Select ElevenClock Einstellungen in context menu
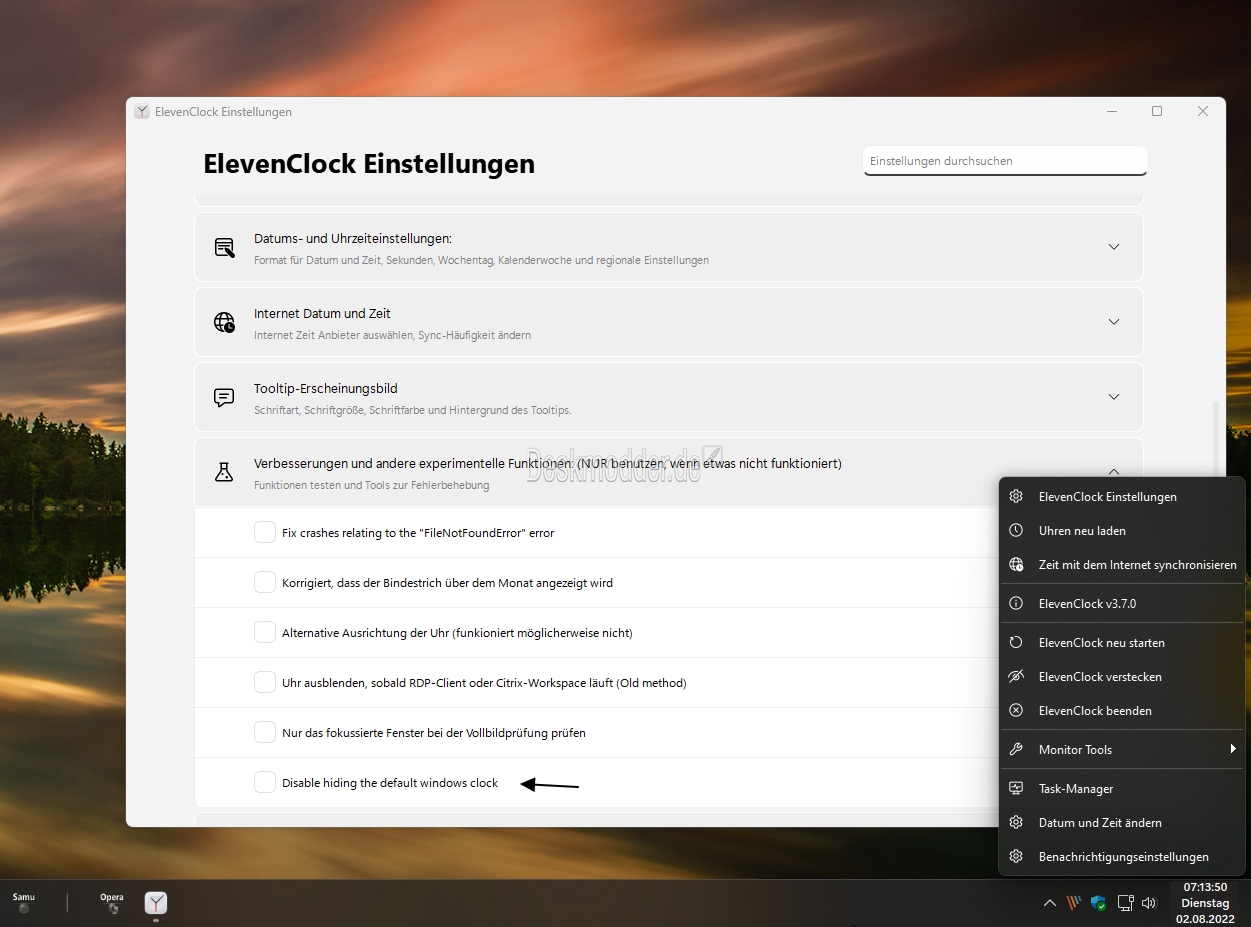The image size is (1251, 927). click(1122, 496)
